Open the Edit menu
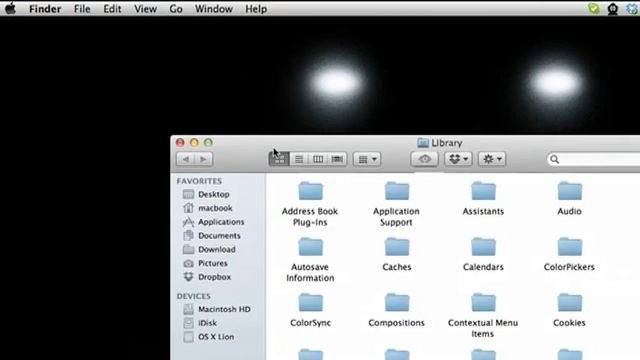Image resolution: width=640 pixels, height=360 pixels. pos(112,9)
